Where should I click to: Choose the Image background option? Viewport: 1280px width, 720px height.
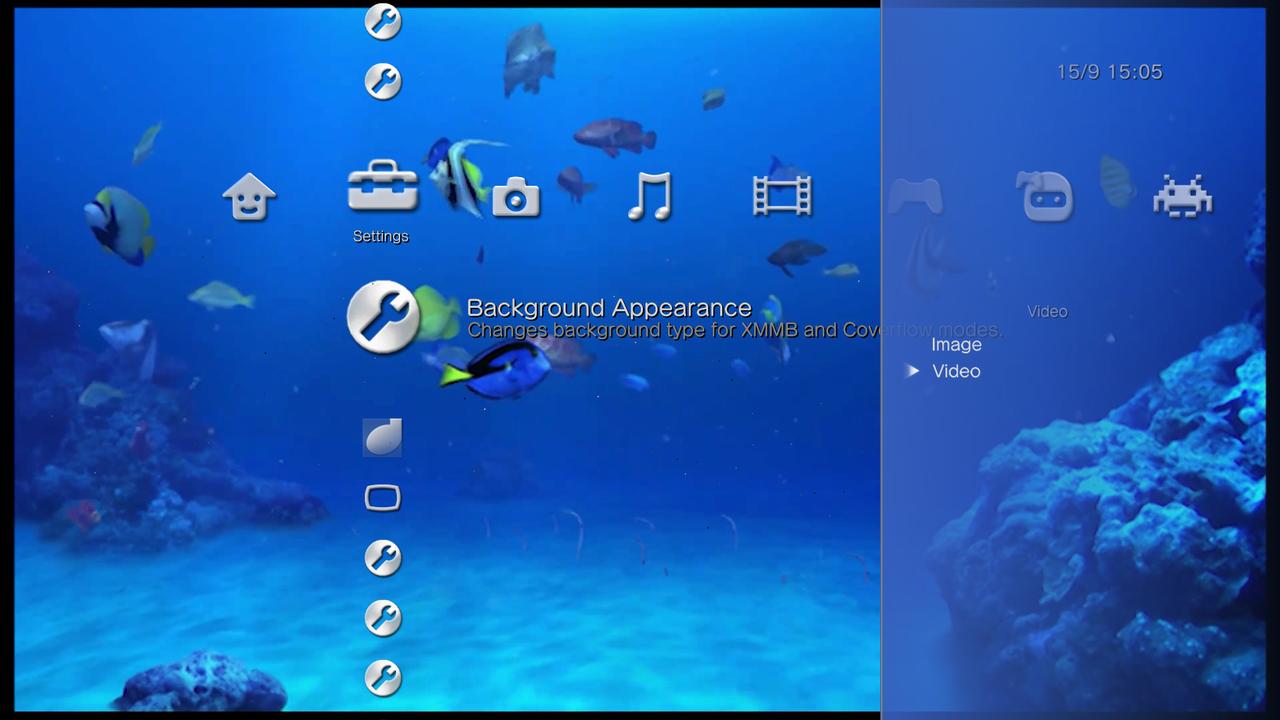point(957,345)
